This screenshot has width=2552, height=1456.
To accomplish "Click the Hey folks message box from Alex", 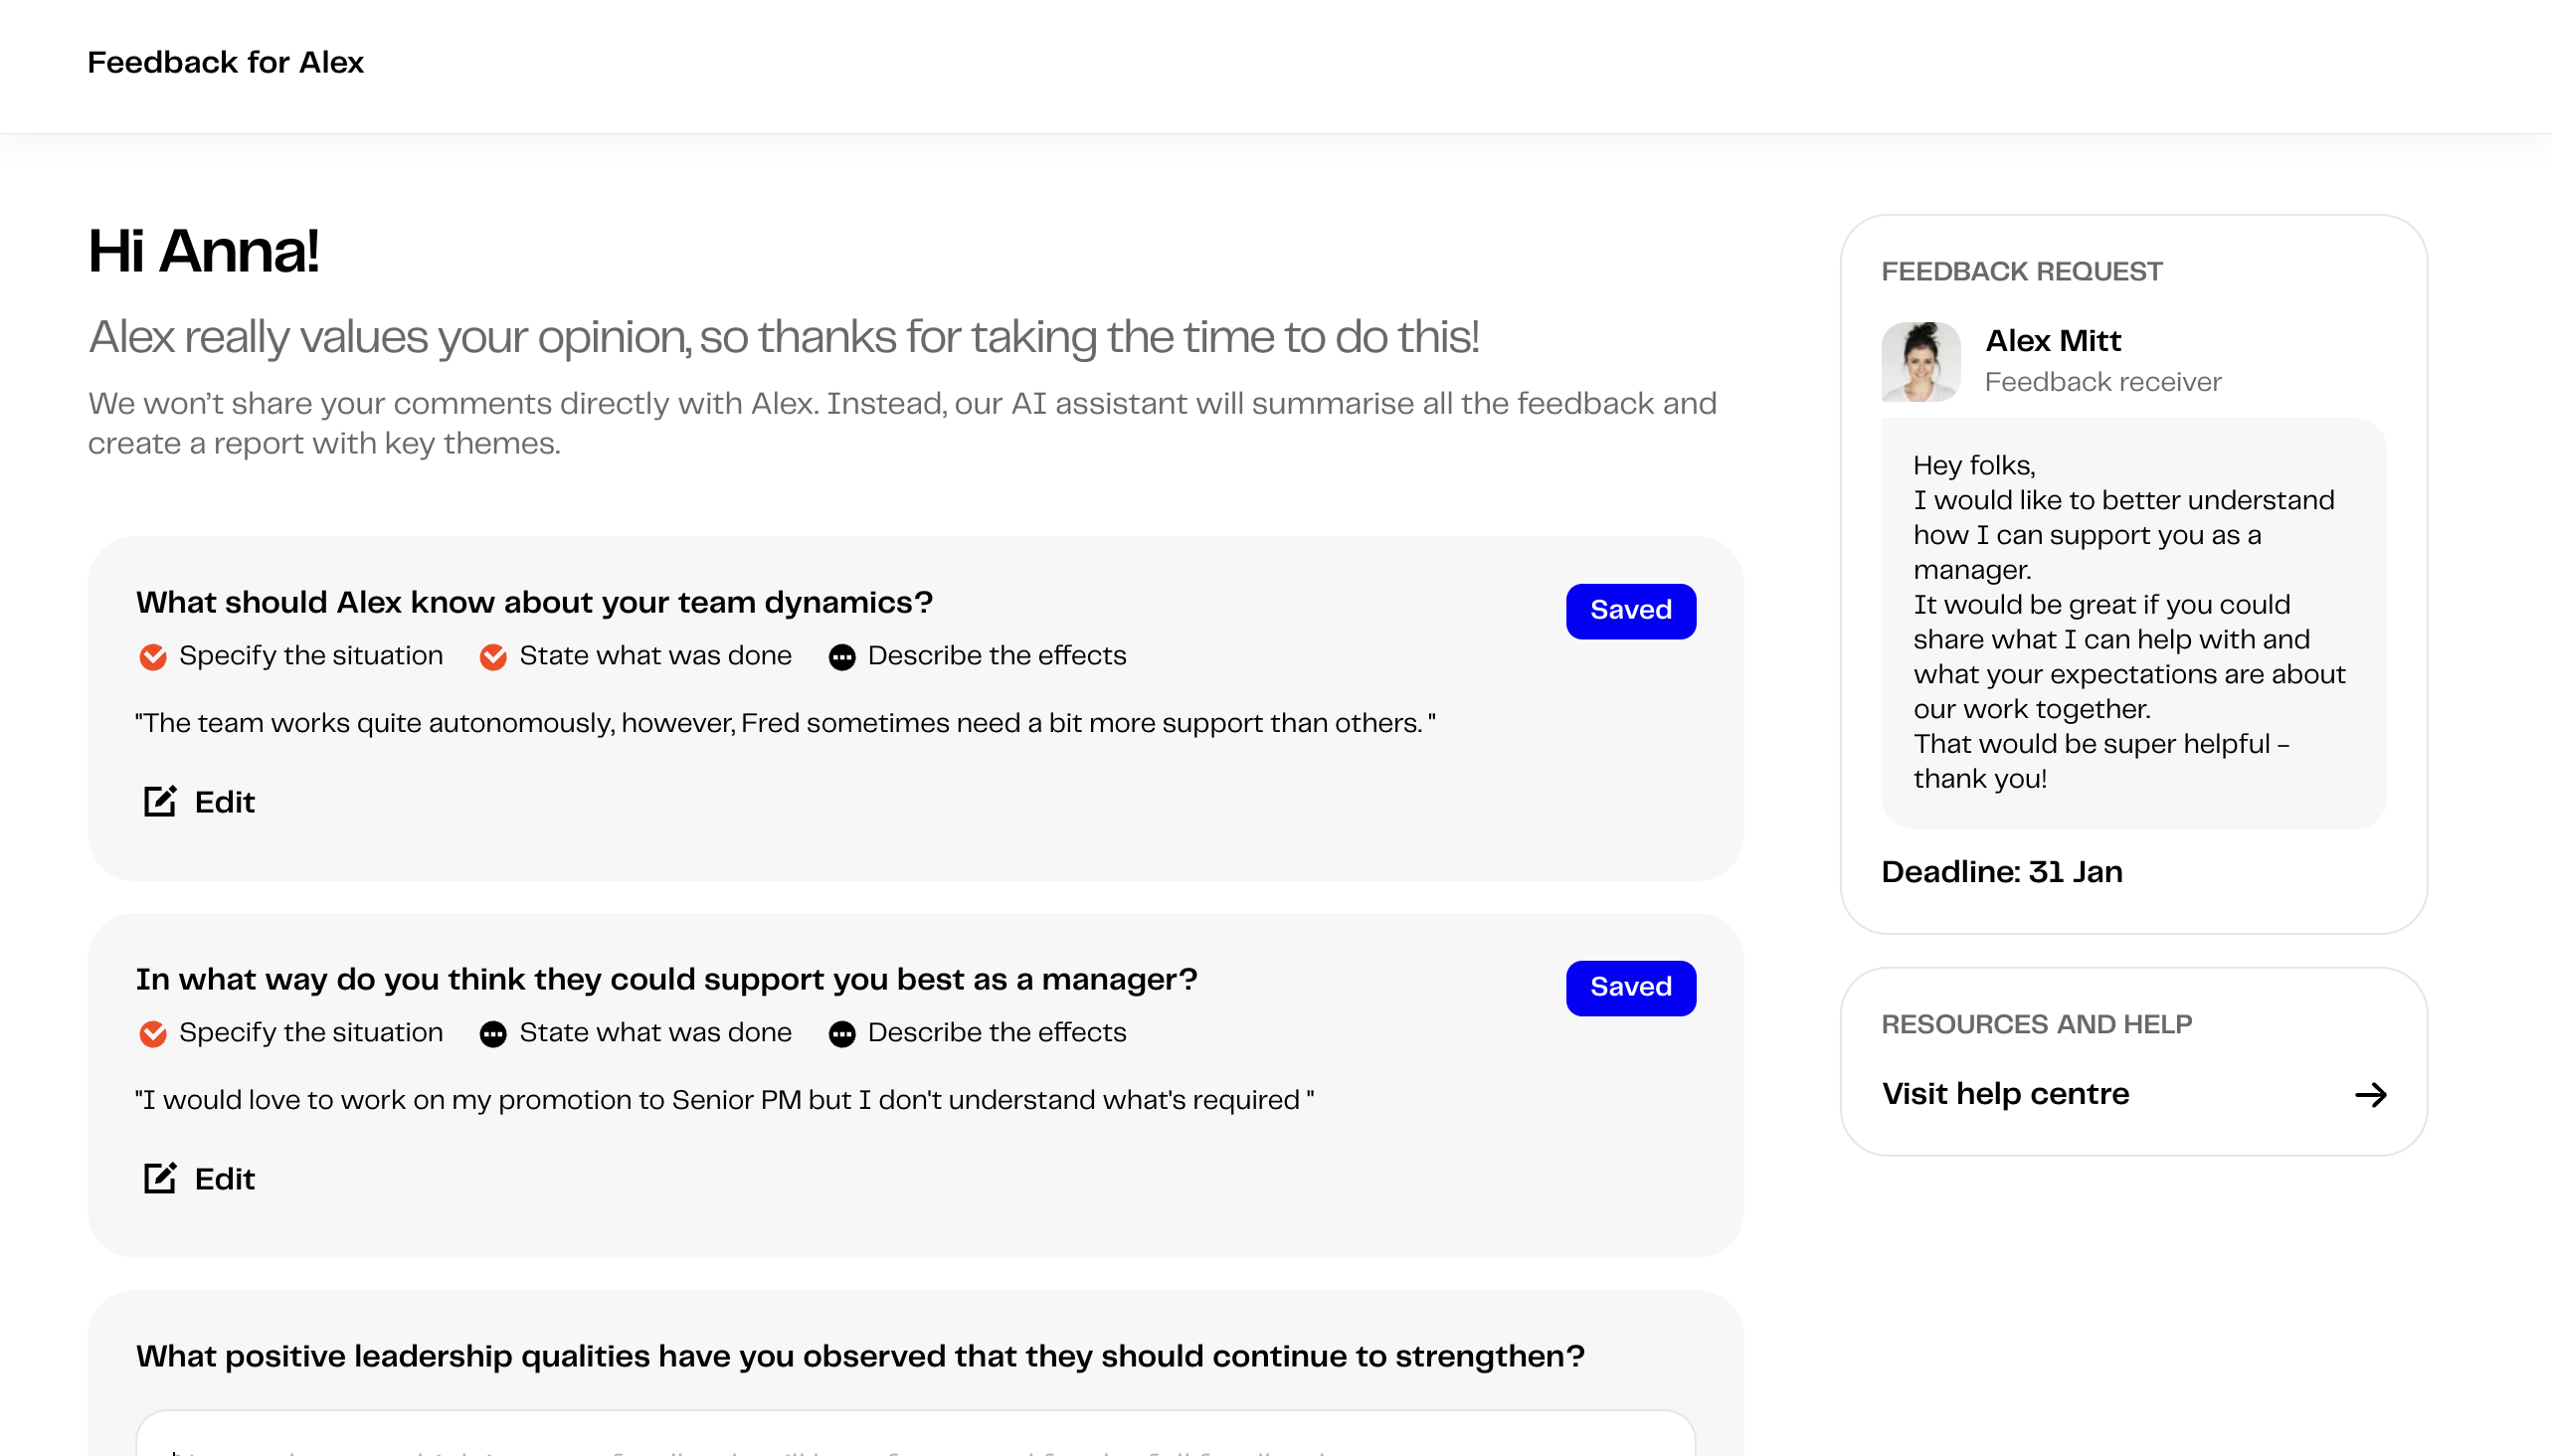I will point(2133,623).
